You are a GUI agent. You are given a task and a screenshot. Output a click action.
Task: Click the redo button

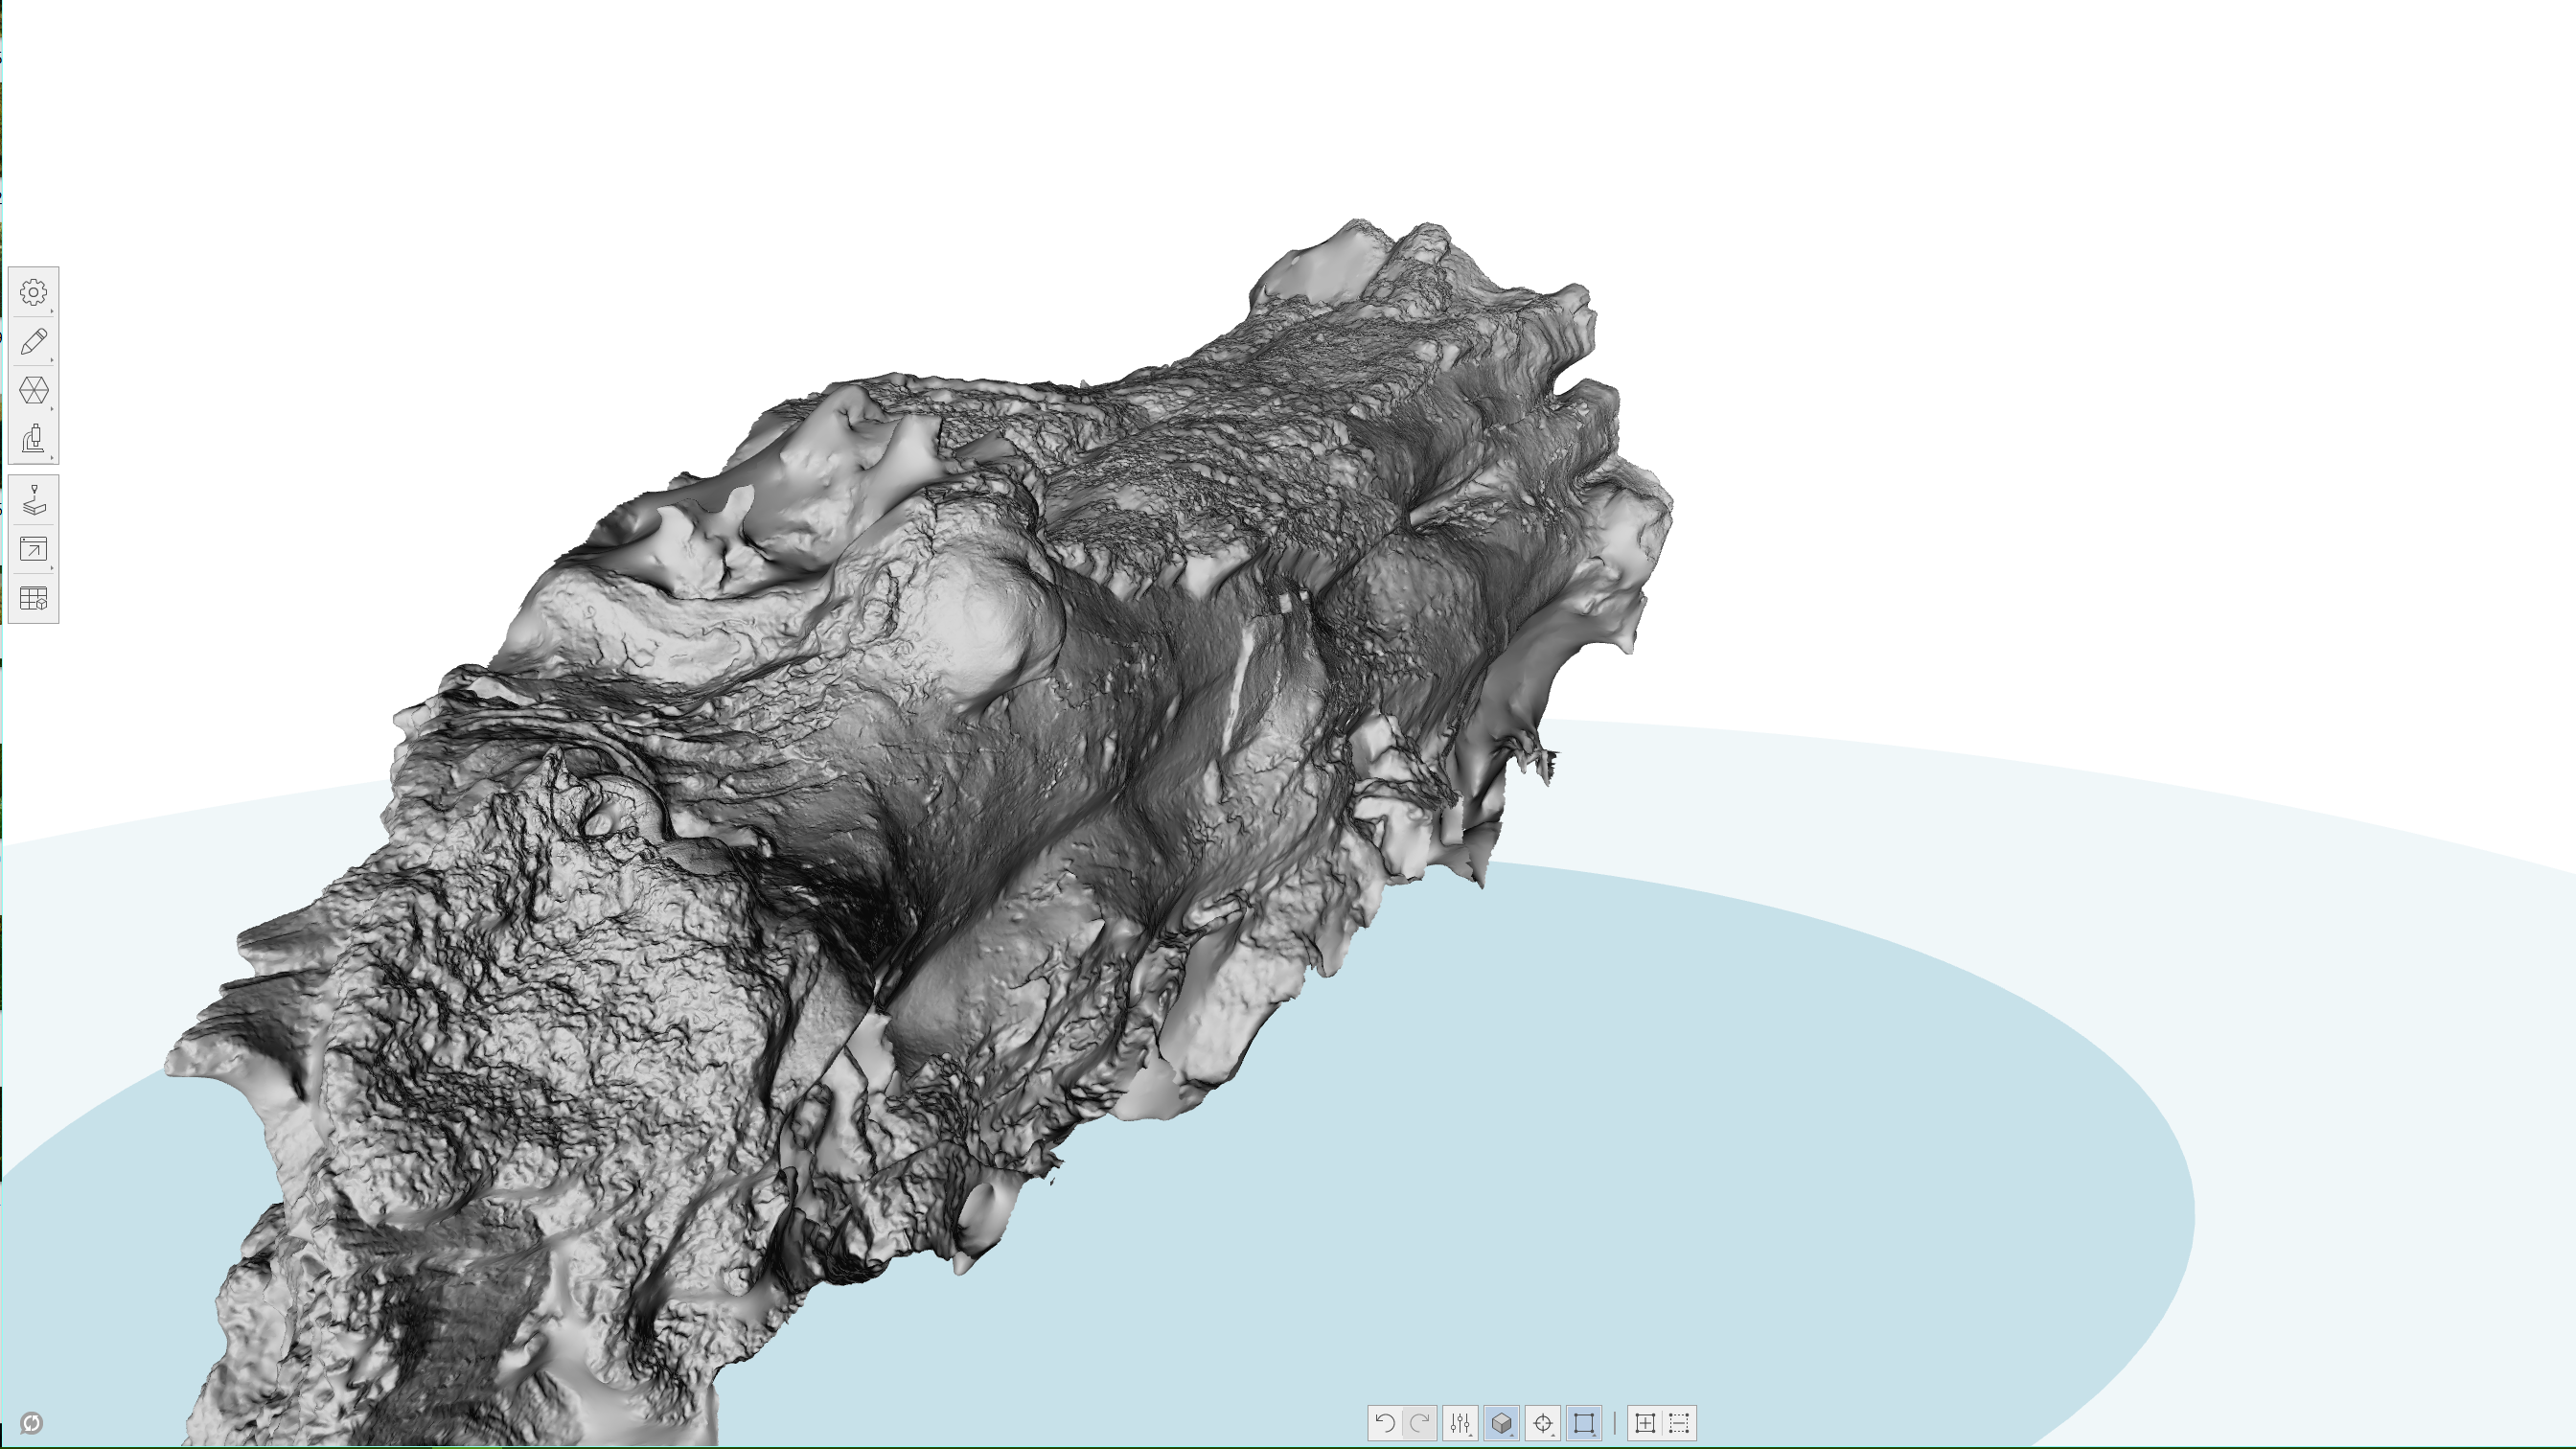(1420, 1422)
